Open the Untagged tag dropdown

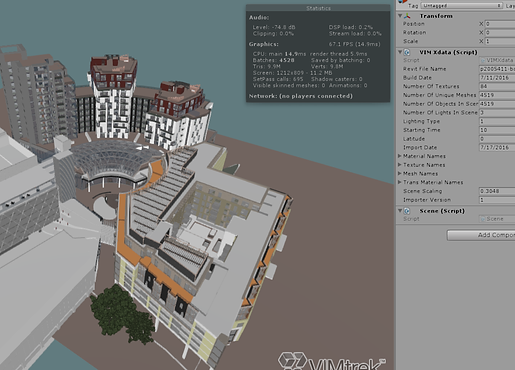(462, 5)
